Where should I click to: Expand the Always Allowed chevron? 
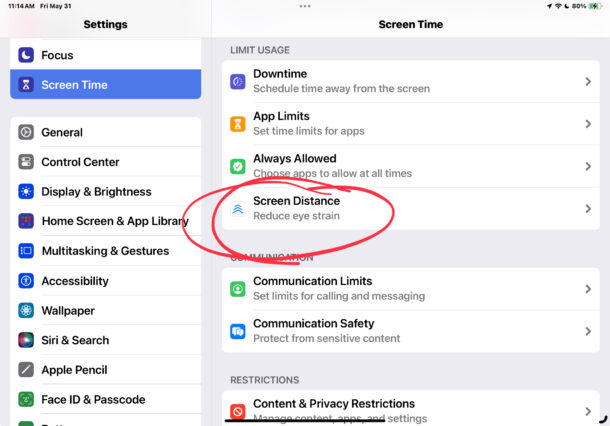(x=588, y=166)
